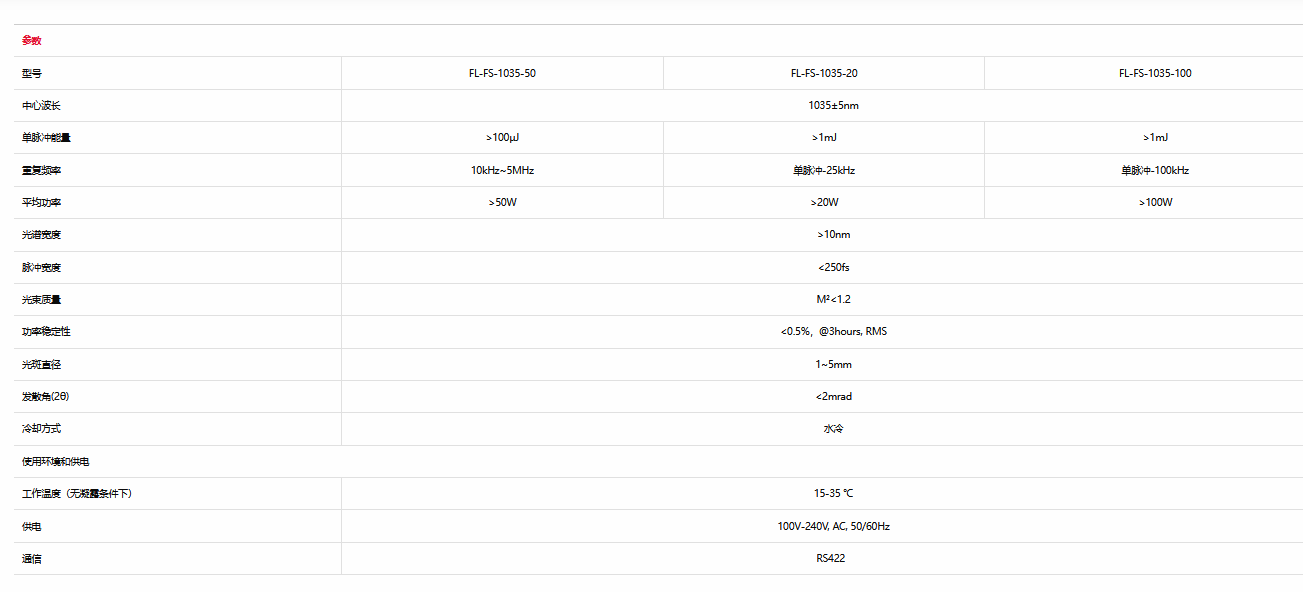Image resolution: width=1303 pixels, height=592 pixels.
Task: Select the <250fs pulse width value
Action: tap(833, 267)
